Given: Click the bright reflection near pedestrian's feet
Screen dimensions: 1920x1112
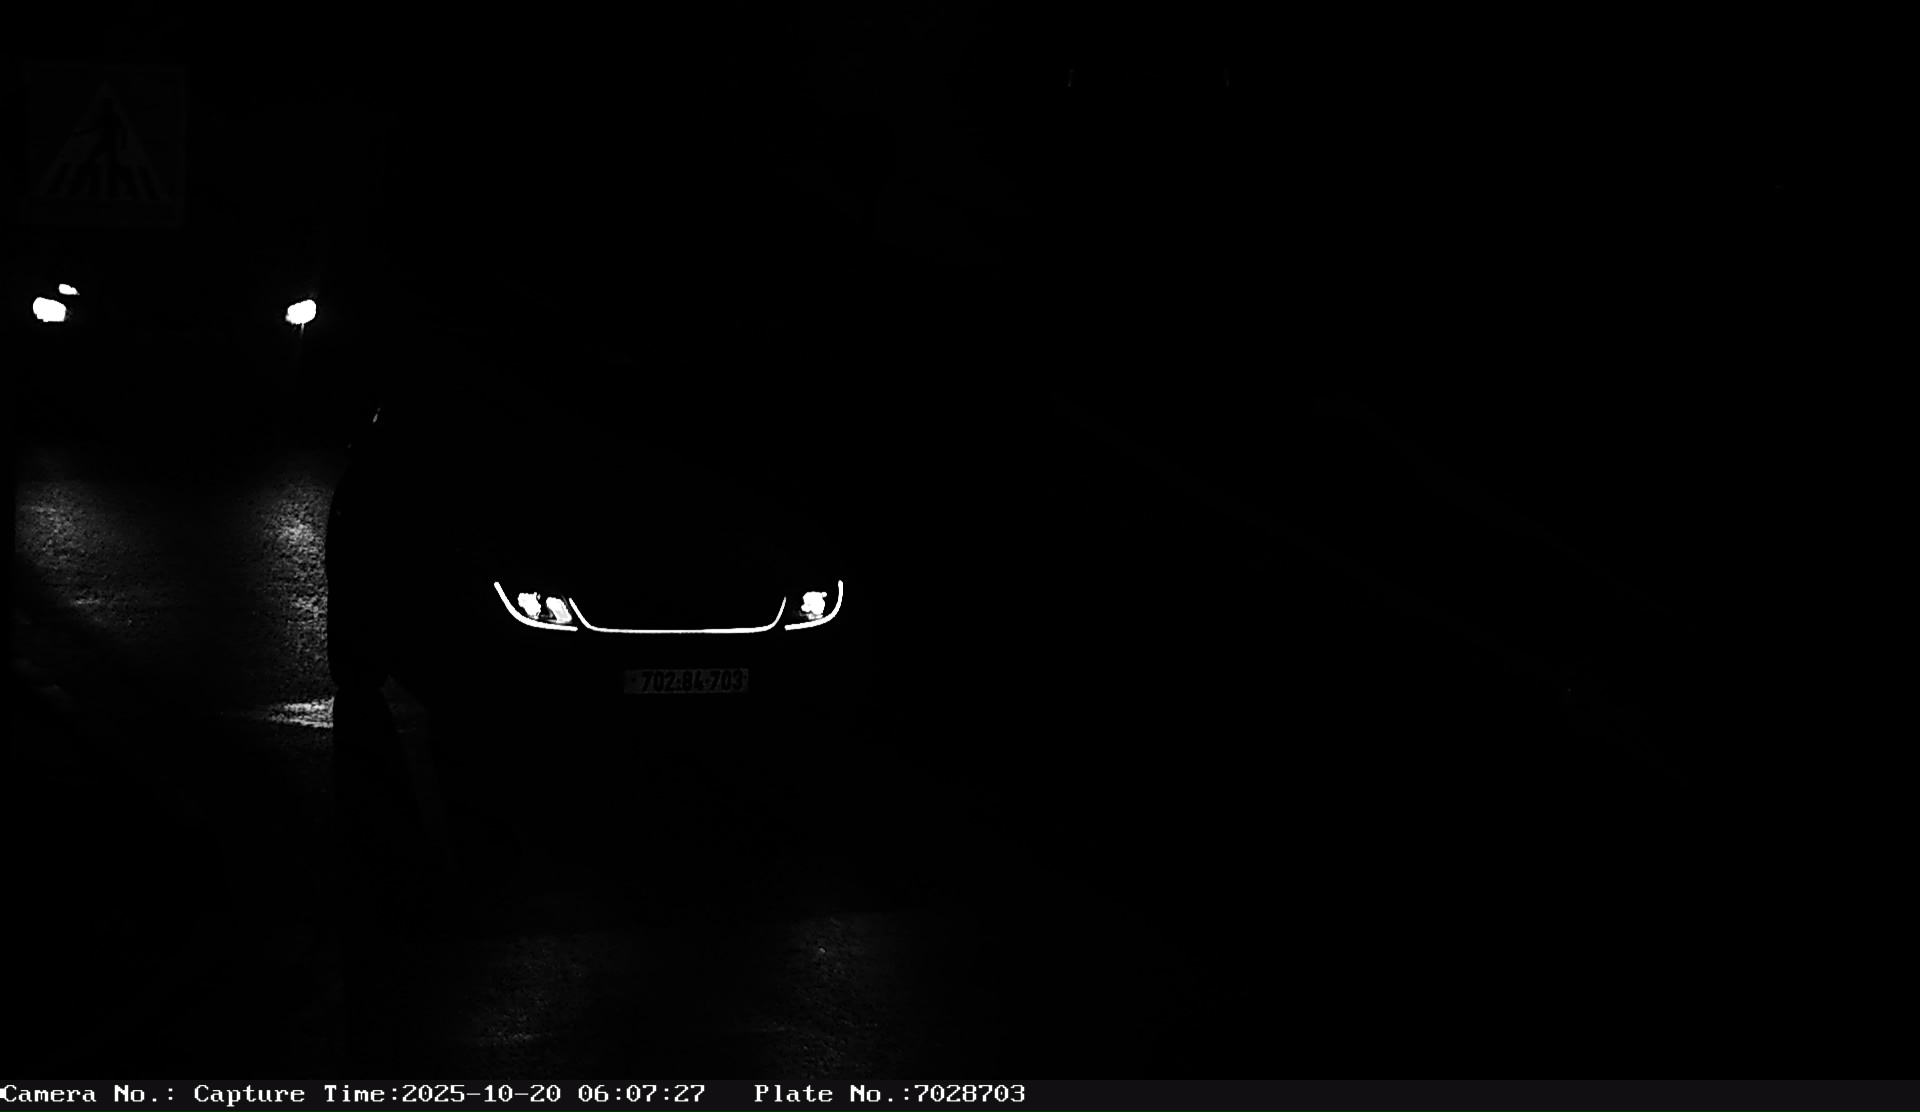Looking at the screenshot, I should (305, 712).
